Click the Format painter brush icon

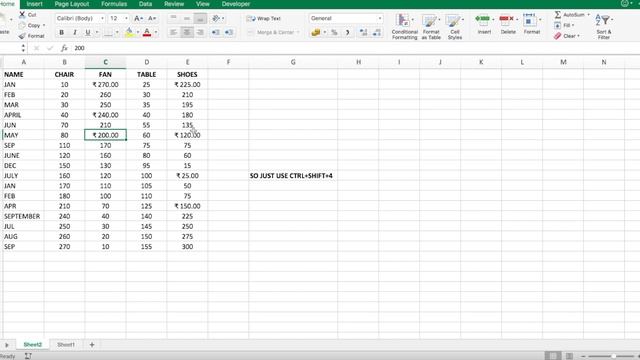[22, 36]
